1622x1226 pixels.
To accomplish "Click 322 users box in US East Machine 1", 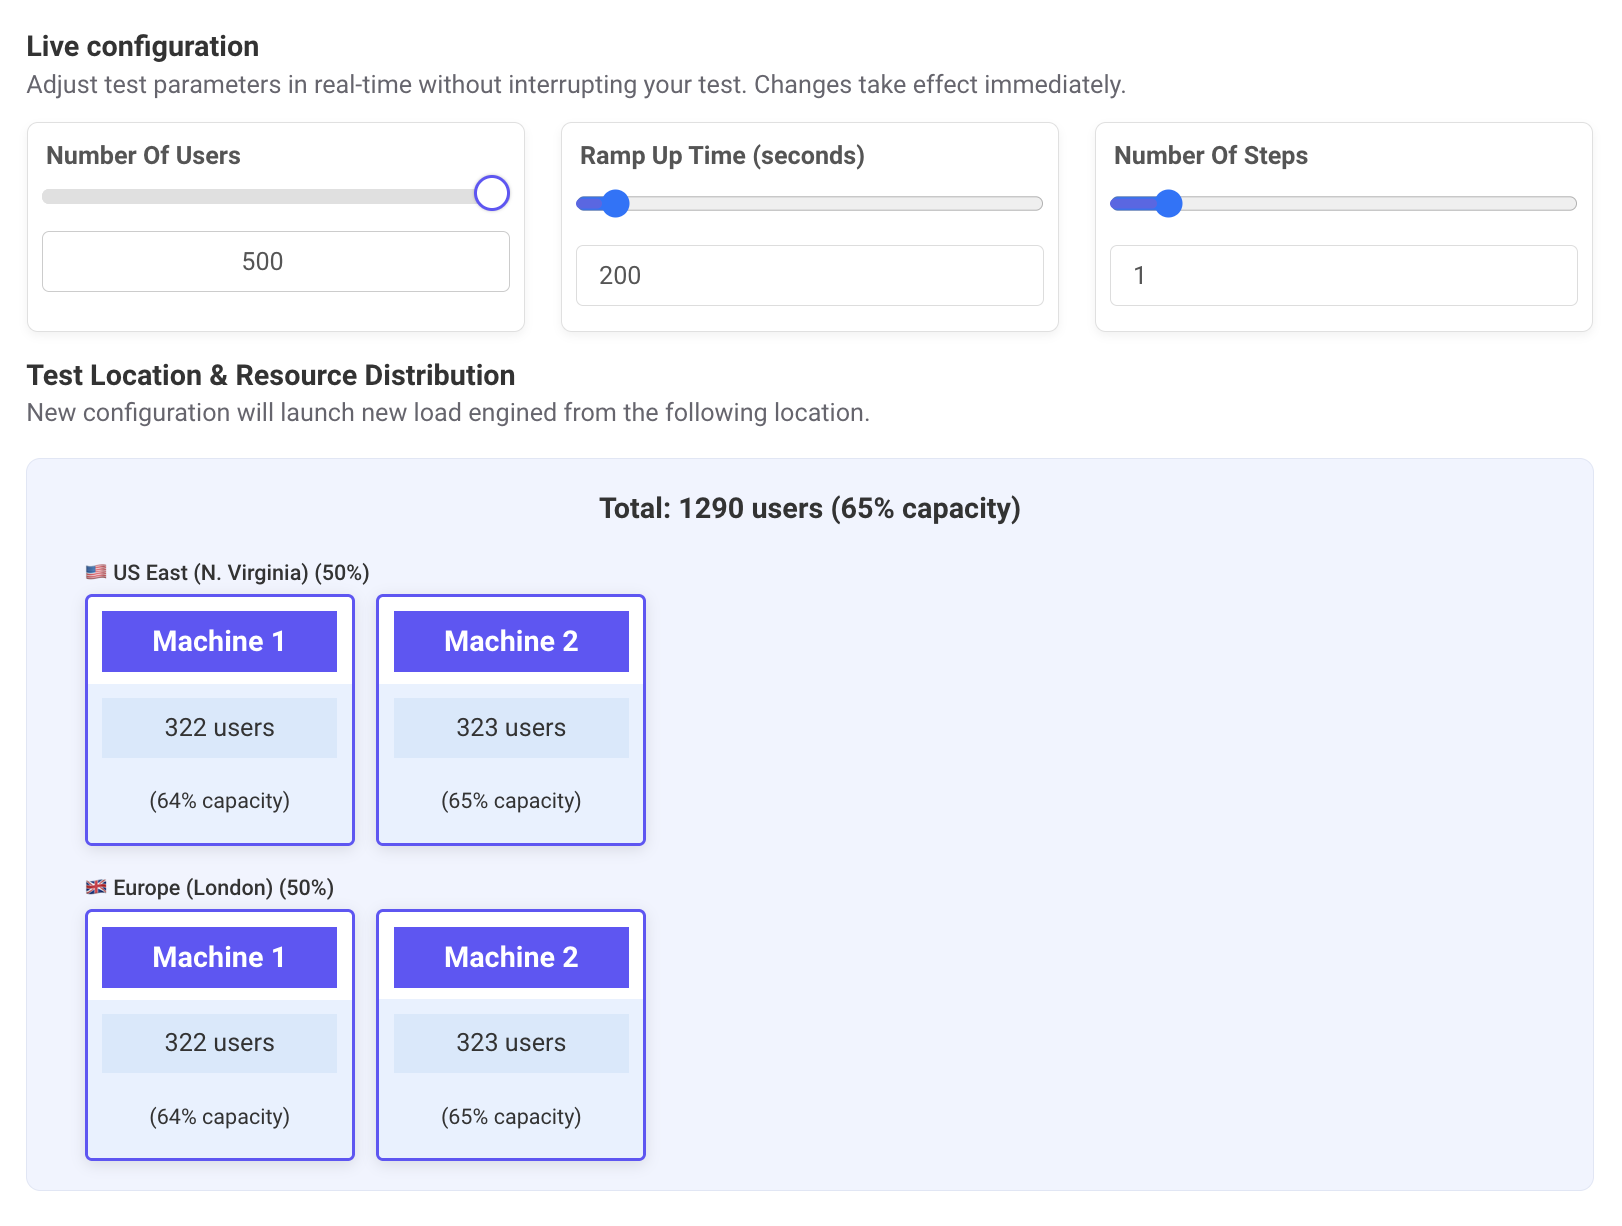I will click(219, 728).
